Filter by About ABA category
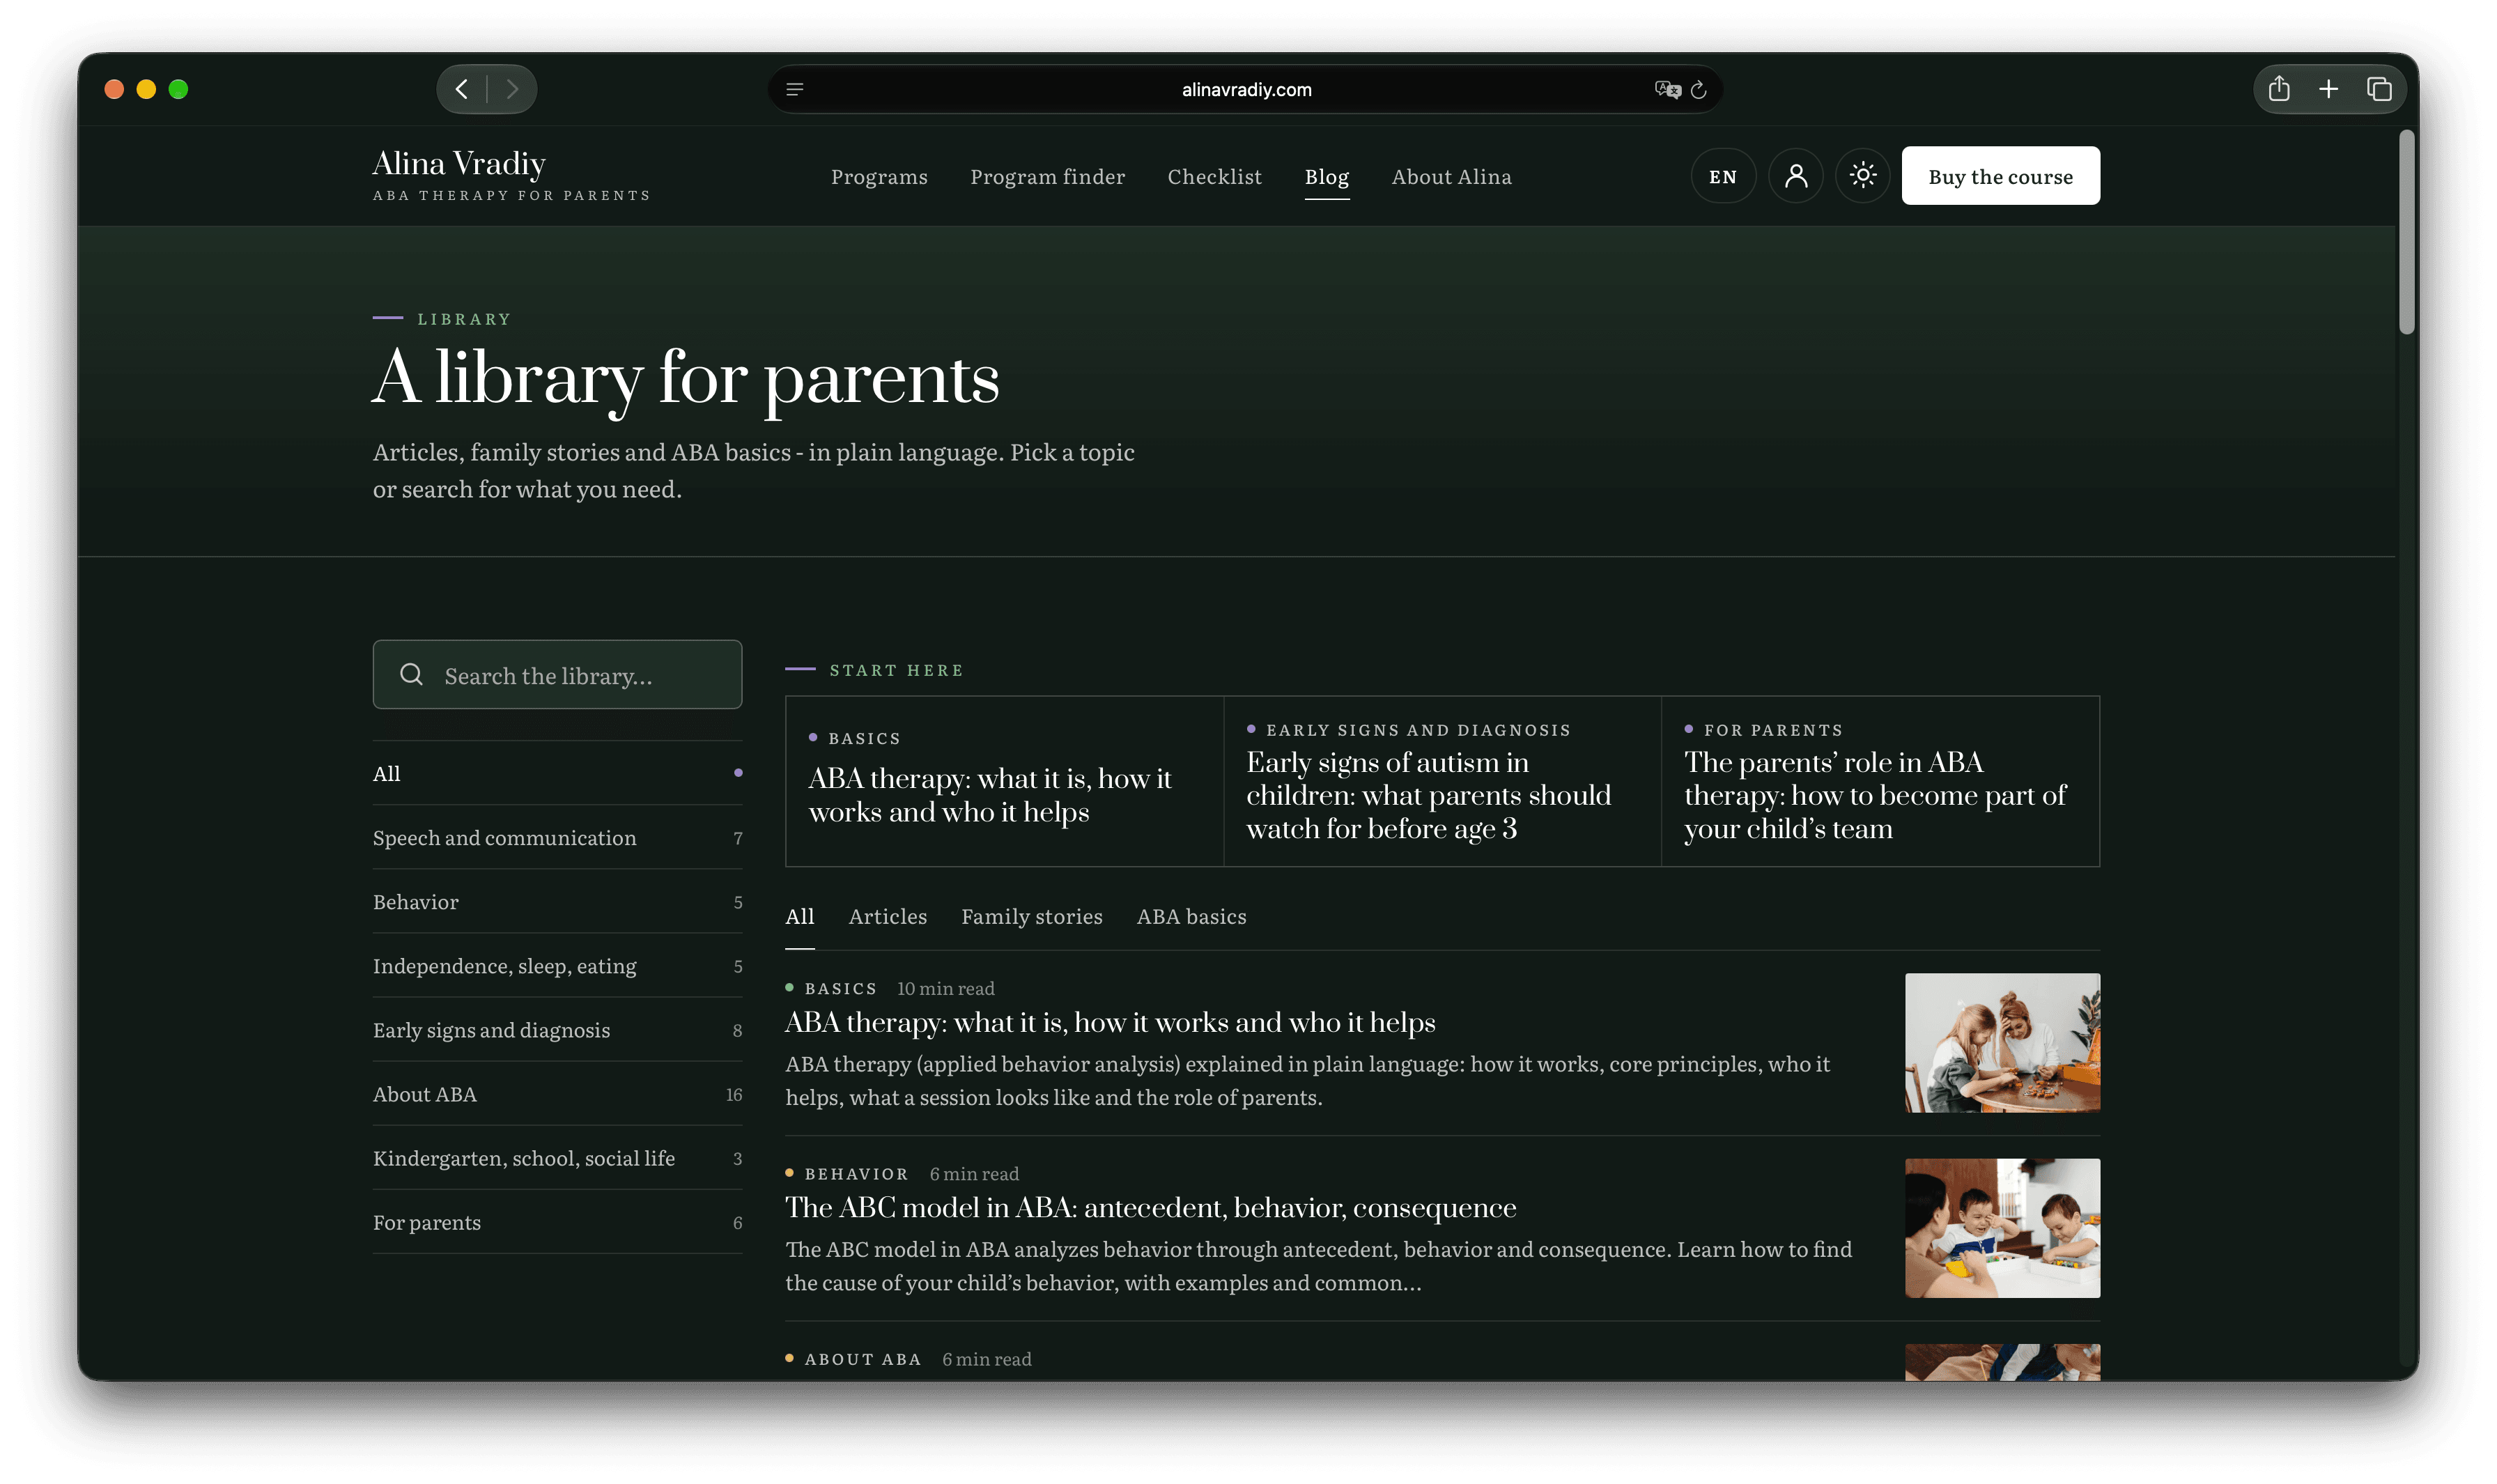 tap(557, 1093)
